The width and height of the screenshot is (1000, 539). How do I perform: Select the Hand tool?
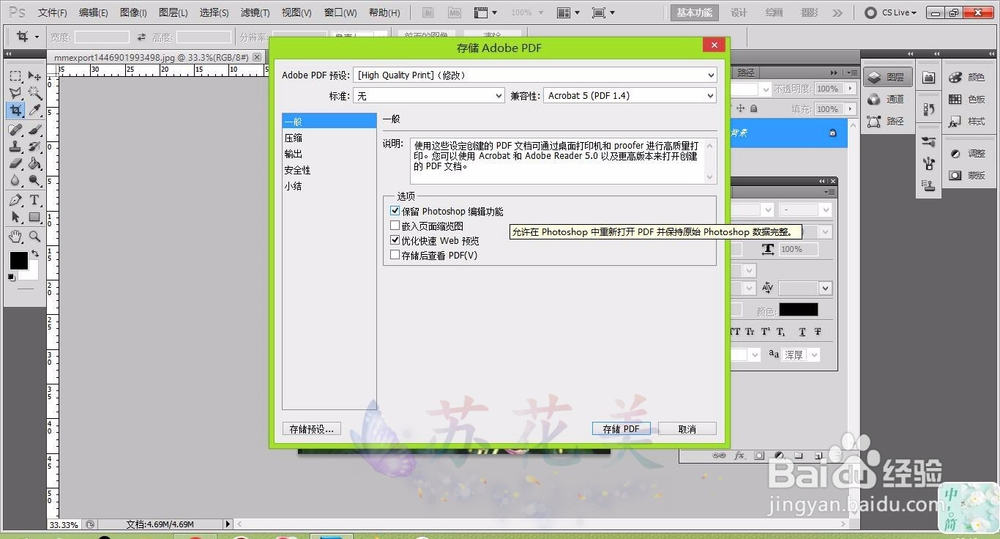[16, 237]
